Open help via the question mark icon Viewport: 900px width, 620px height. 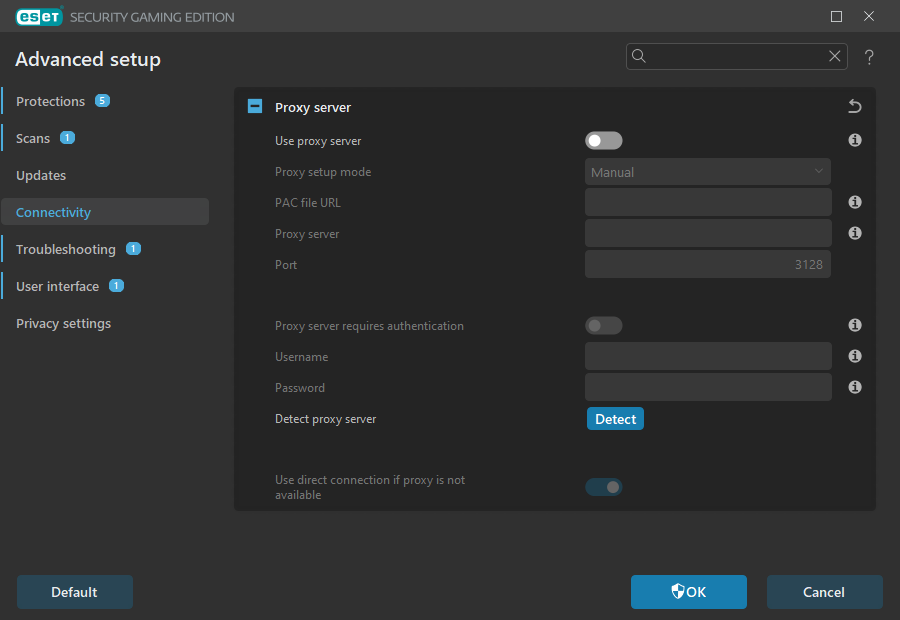[x=869, y=57]
